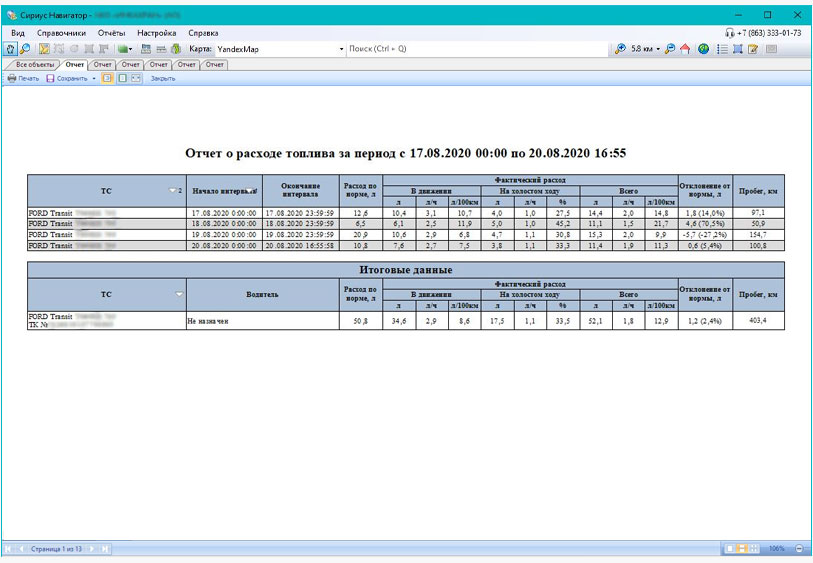Click the zoom out minus button at 100%
Image resolution: width=813 pixels, height=563 pixels.
(799, 549)
